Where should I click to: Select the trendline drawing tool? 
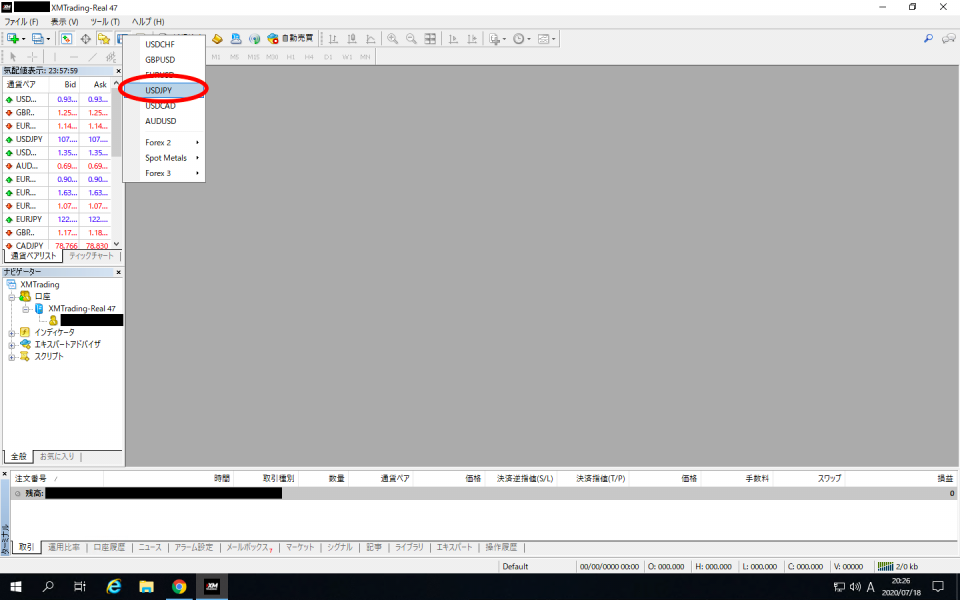pyautogui.click(x=93, y=57)
